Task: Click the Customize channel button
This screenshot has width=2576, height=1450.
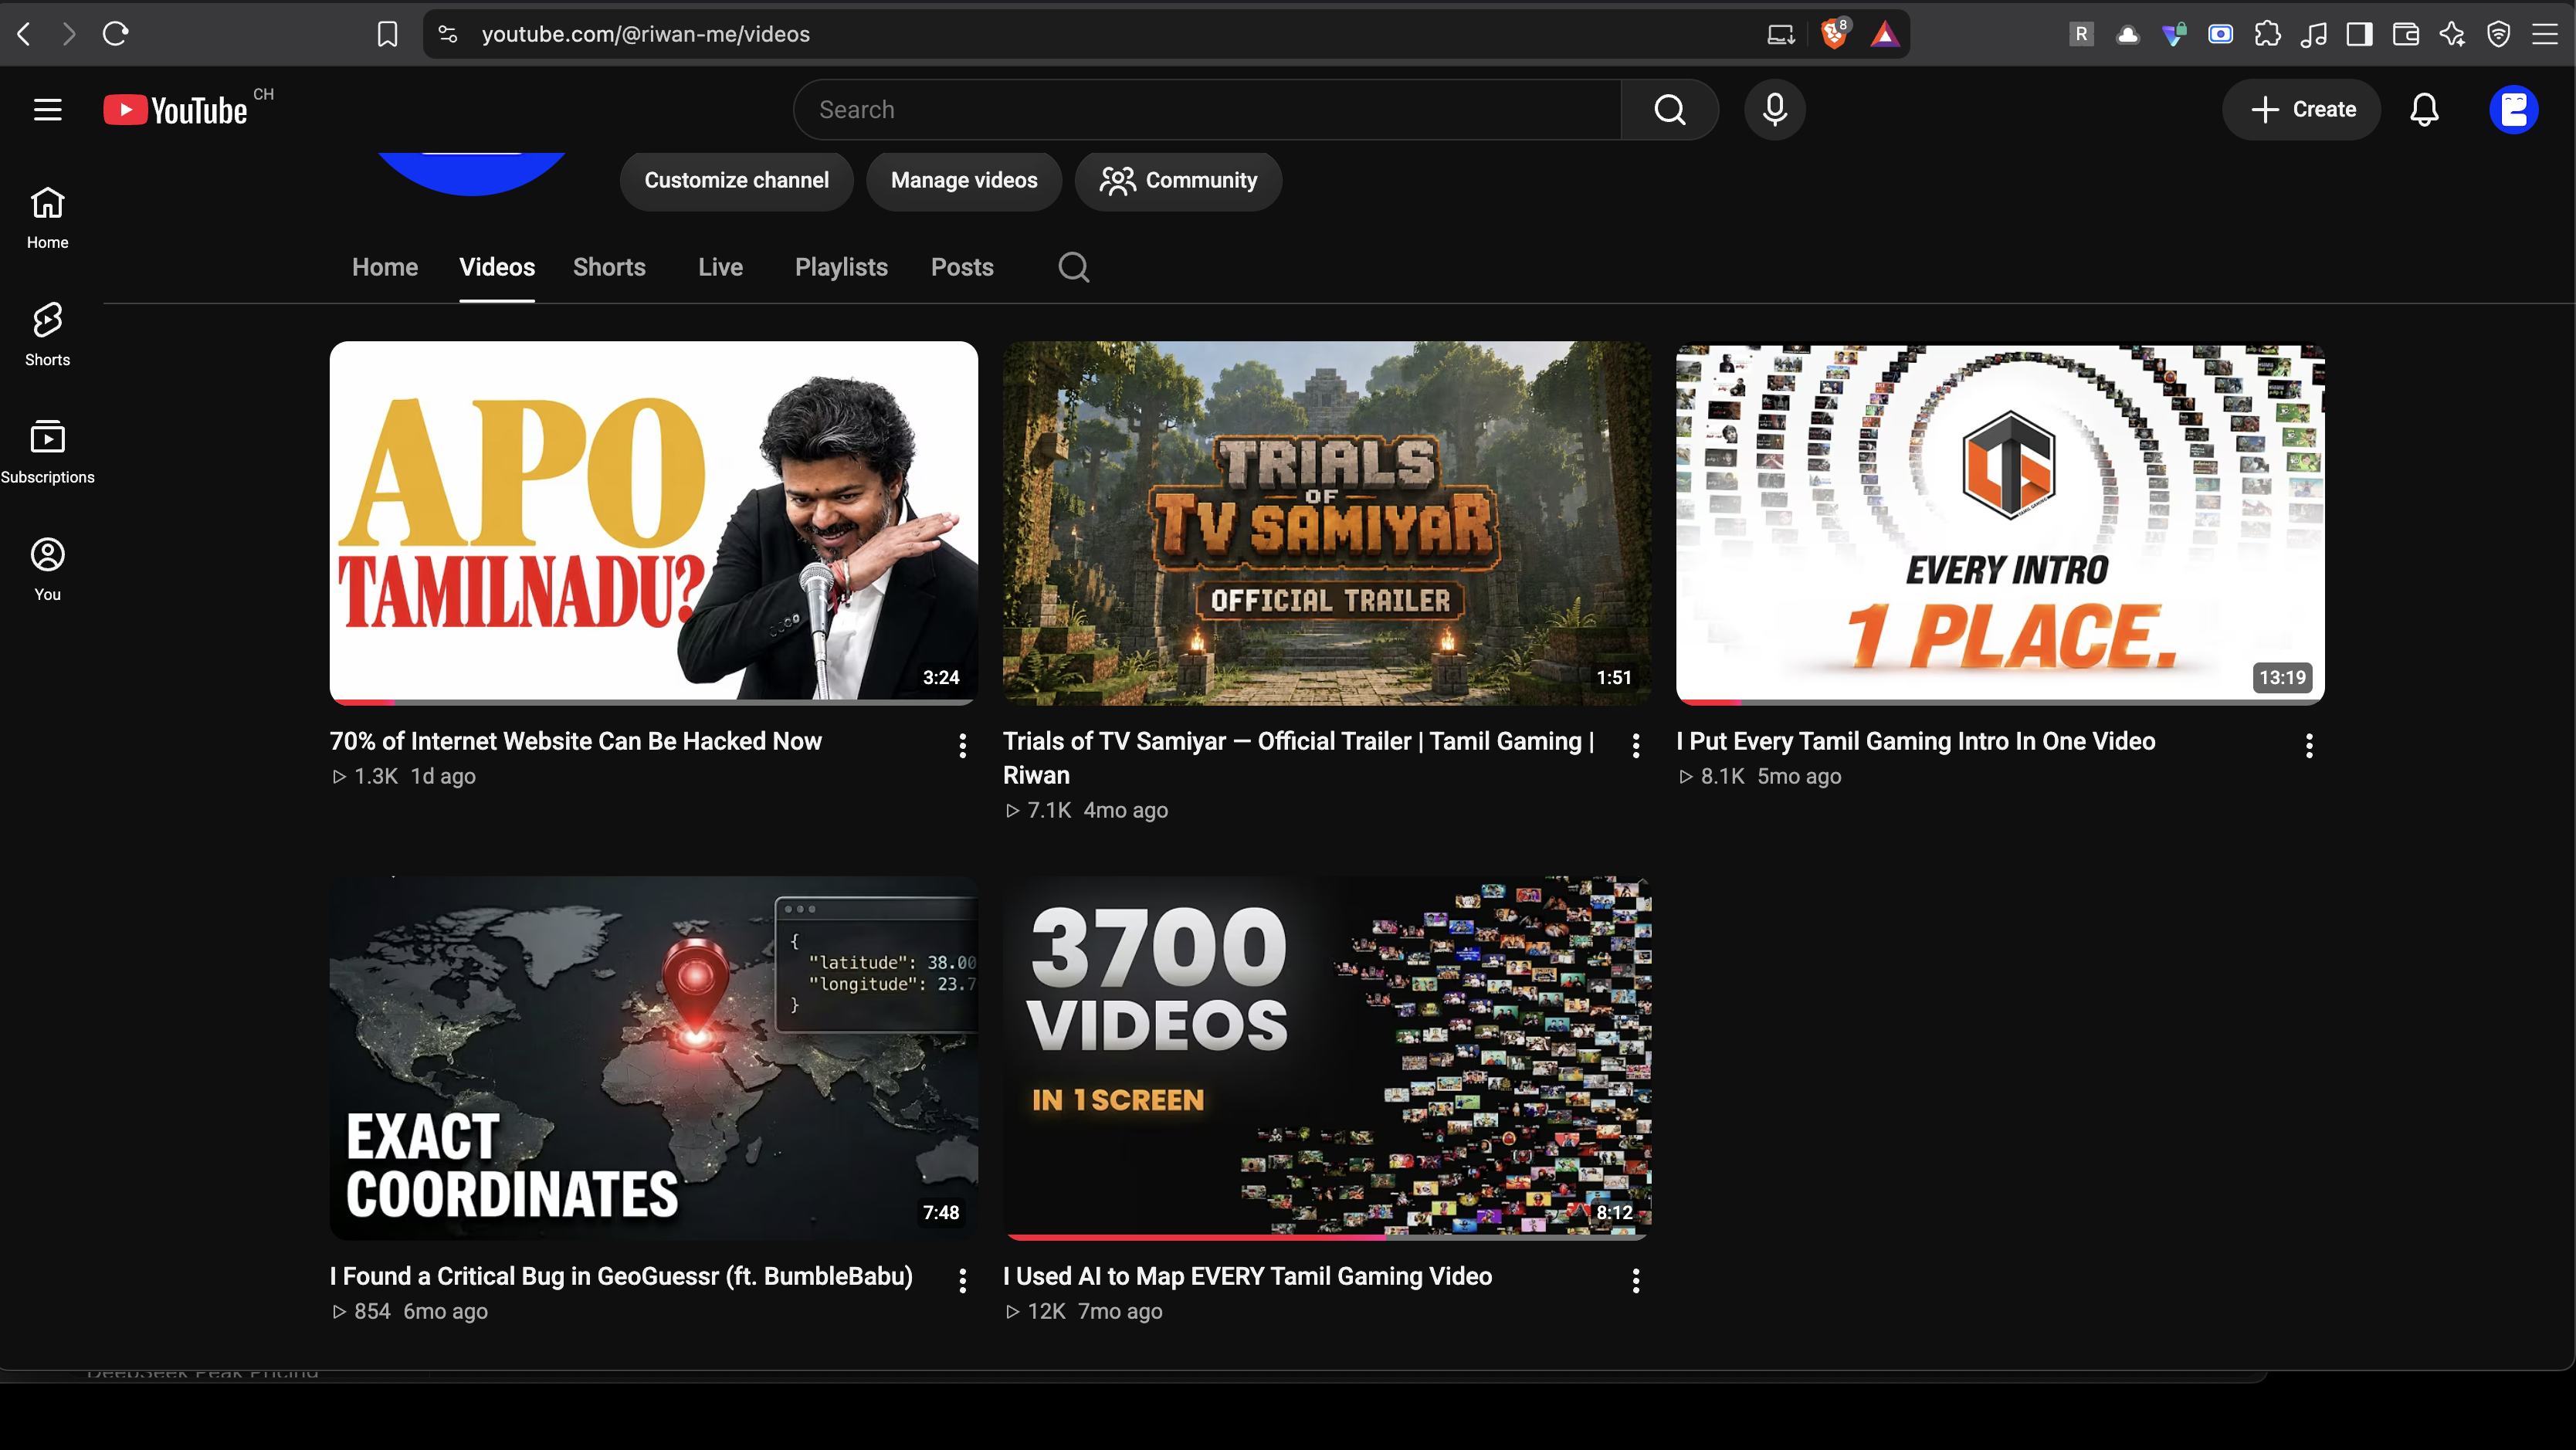Action: [x=736, y=180]
